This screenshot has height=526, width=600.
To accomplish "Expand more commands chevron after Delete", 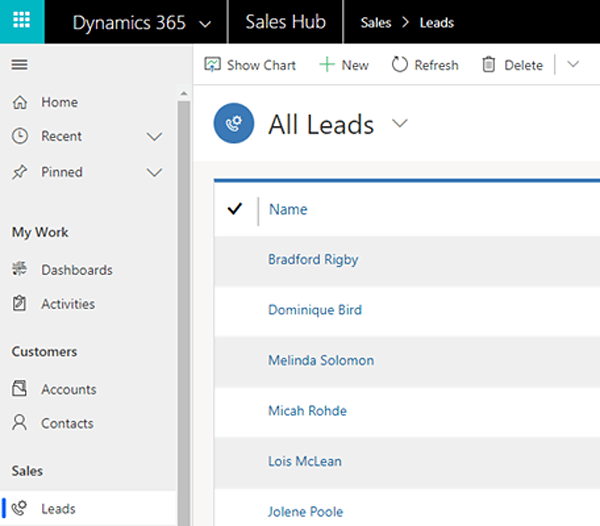I will [x=573, y=64].
